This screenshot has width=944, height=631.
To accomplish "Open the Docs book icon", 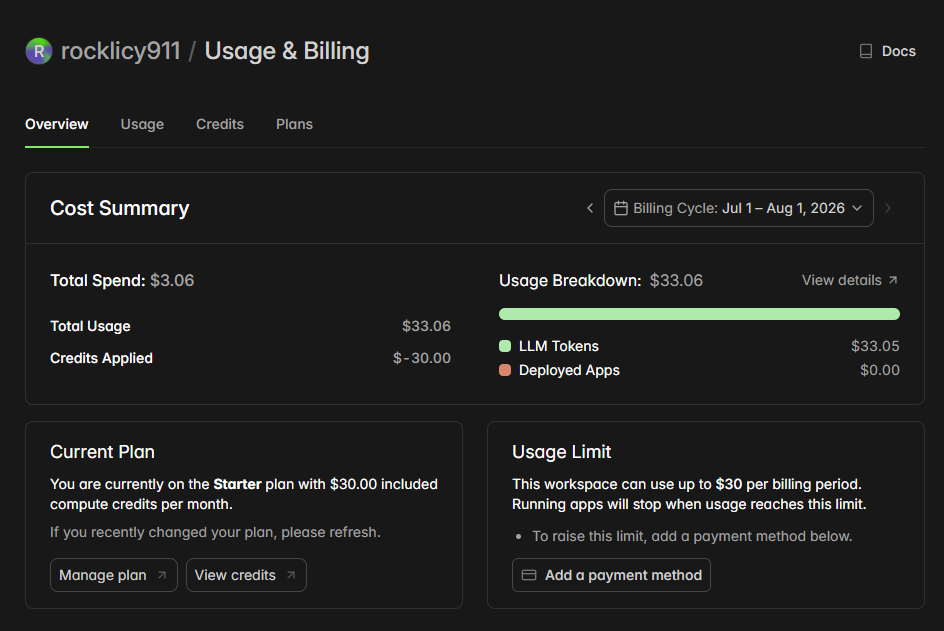I will tap(866, 51).
